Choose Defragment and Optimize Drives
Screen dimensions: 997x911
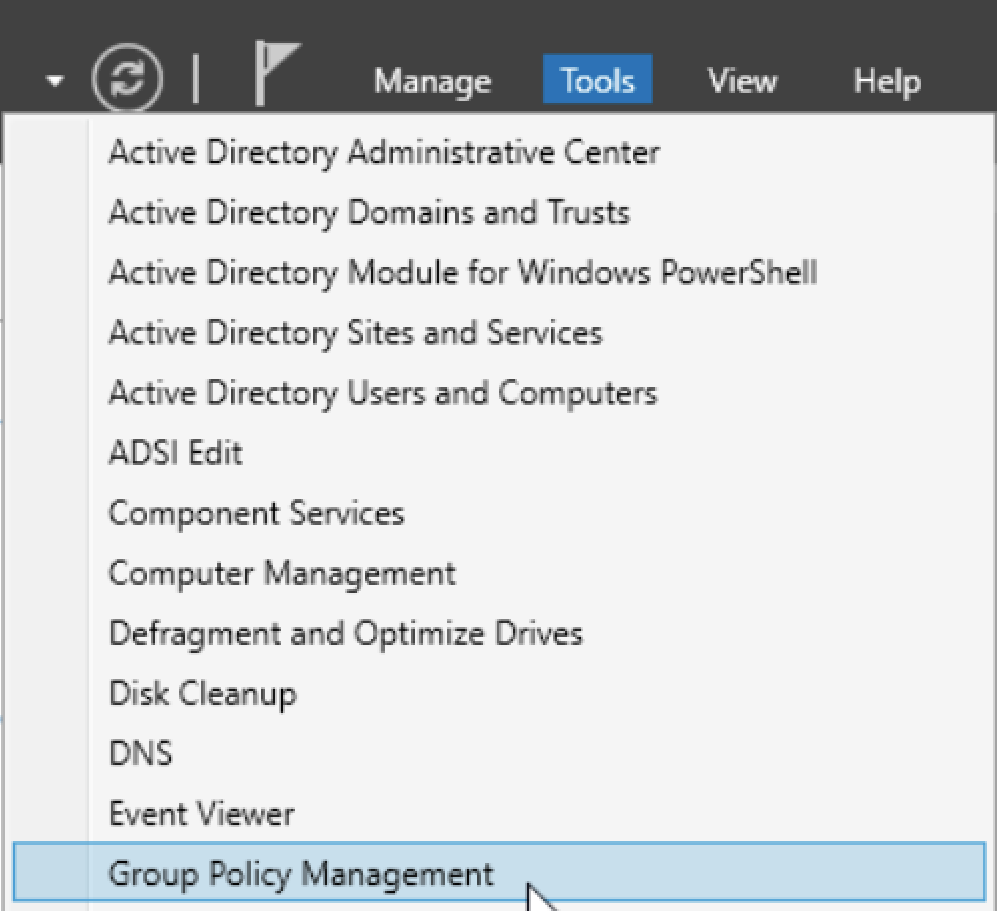(499, 633)
